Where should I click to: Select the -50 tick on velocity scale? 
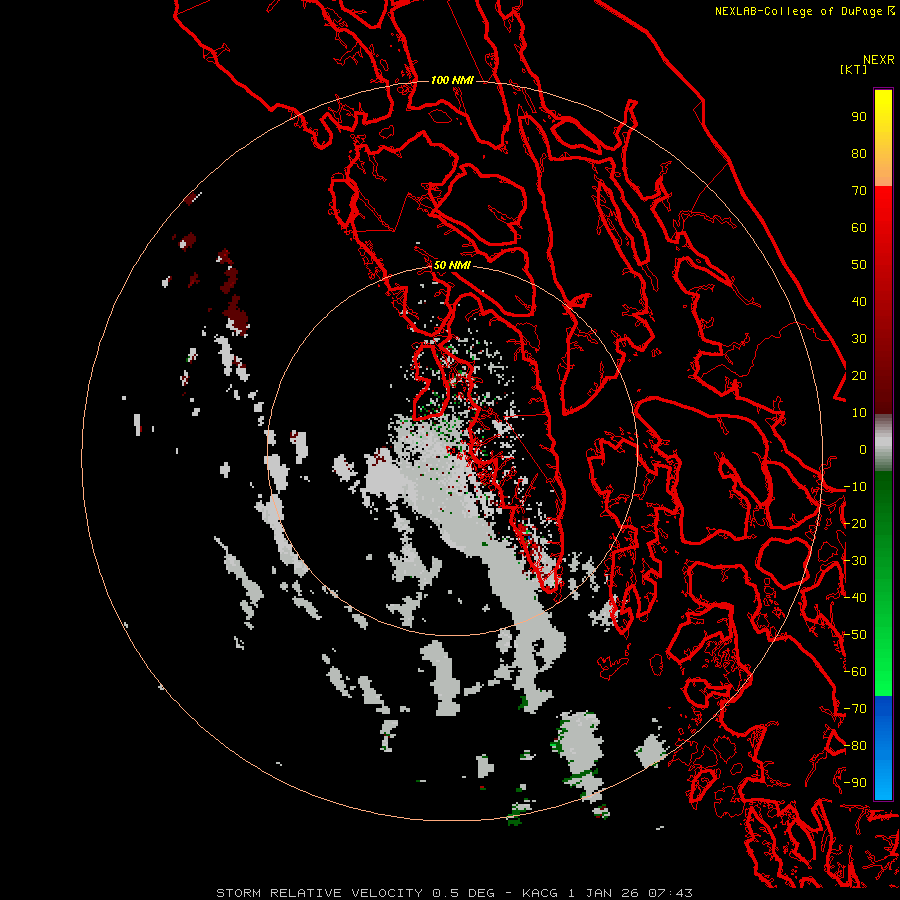tap(855, 634)
